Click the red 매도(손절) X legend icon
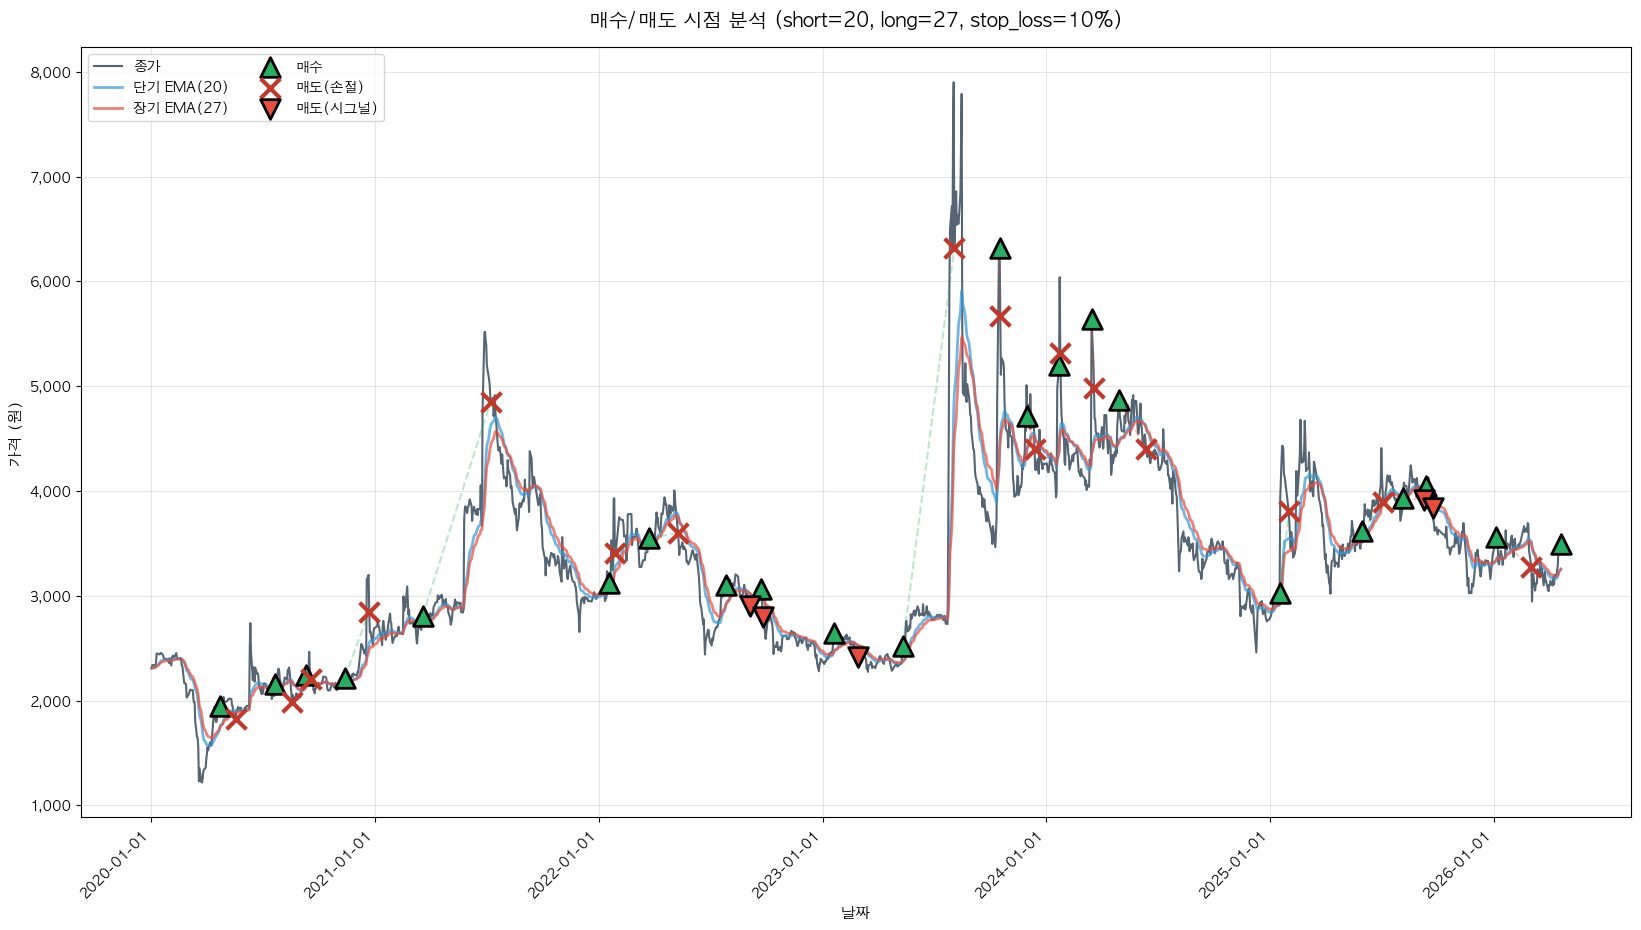The width and height of the screenshot is (1641, 930). (270, 88)
